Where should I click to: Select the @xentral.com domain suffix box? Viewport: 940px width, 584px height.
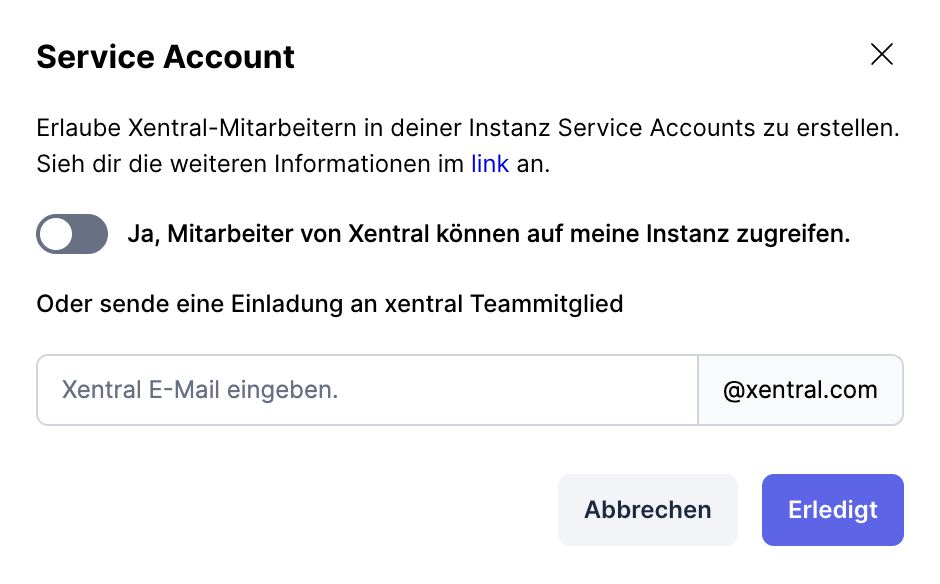coord(800,390)
